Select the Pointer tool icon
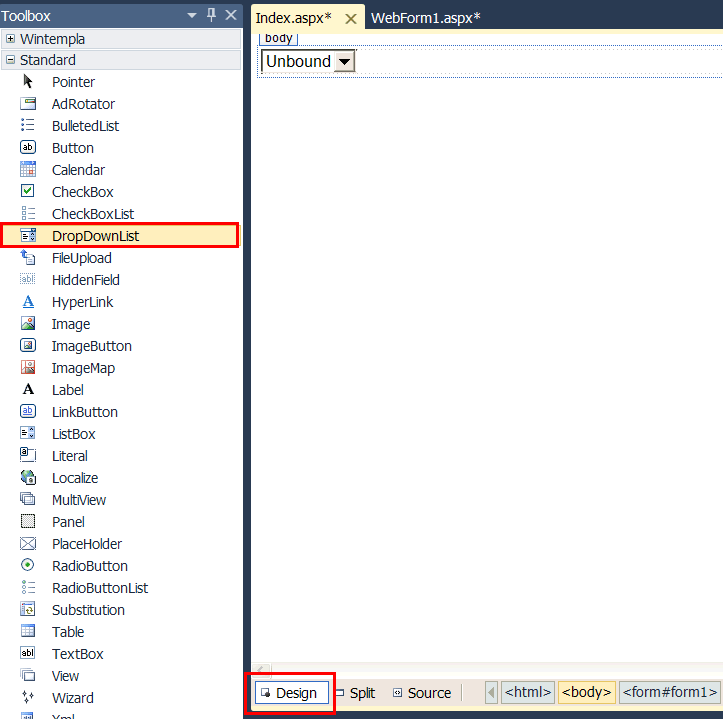 pos(28,82)
